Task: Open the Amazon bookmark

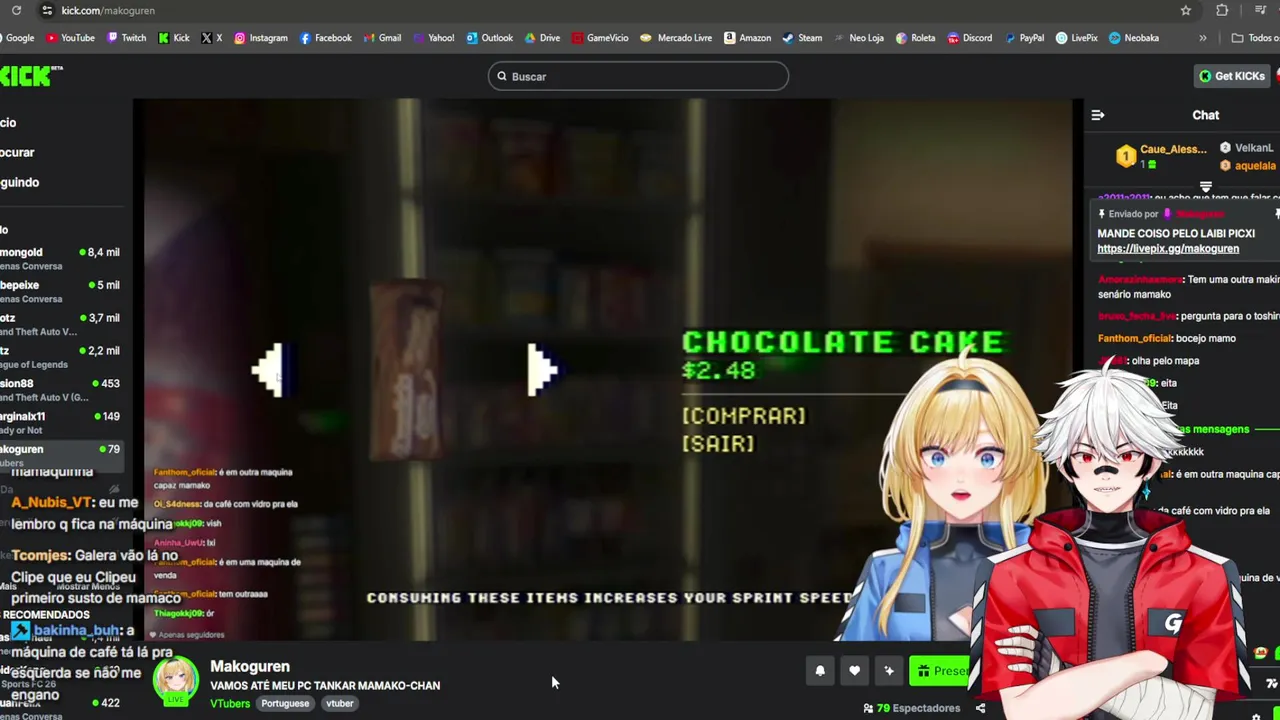Action: coord(748,38)
